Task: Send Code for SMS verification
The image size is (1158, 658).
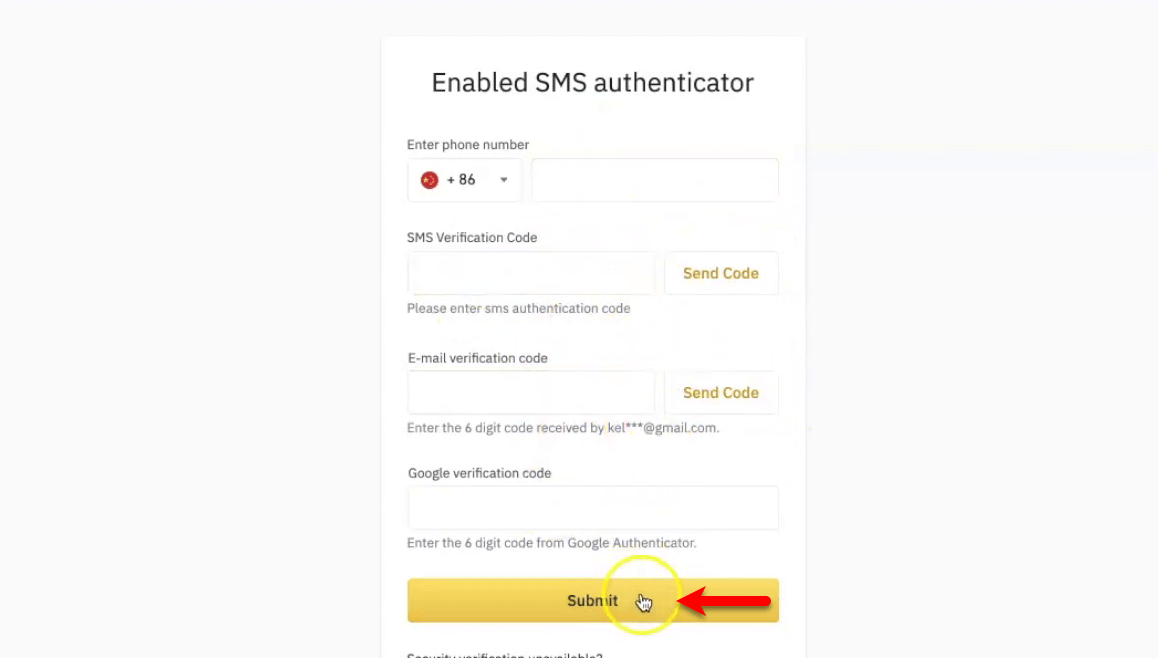Action: tap(721, 273)
